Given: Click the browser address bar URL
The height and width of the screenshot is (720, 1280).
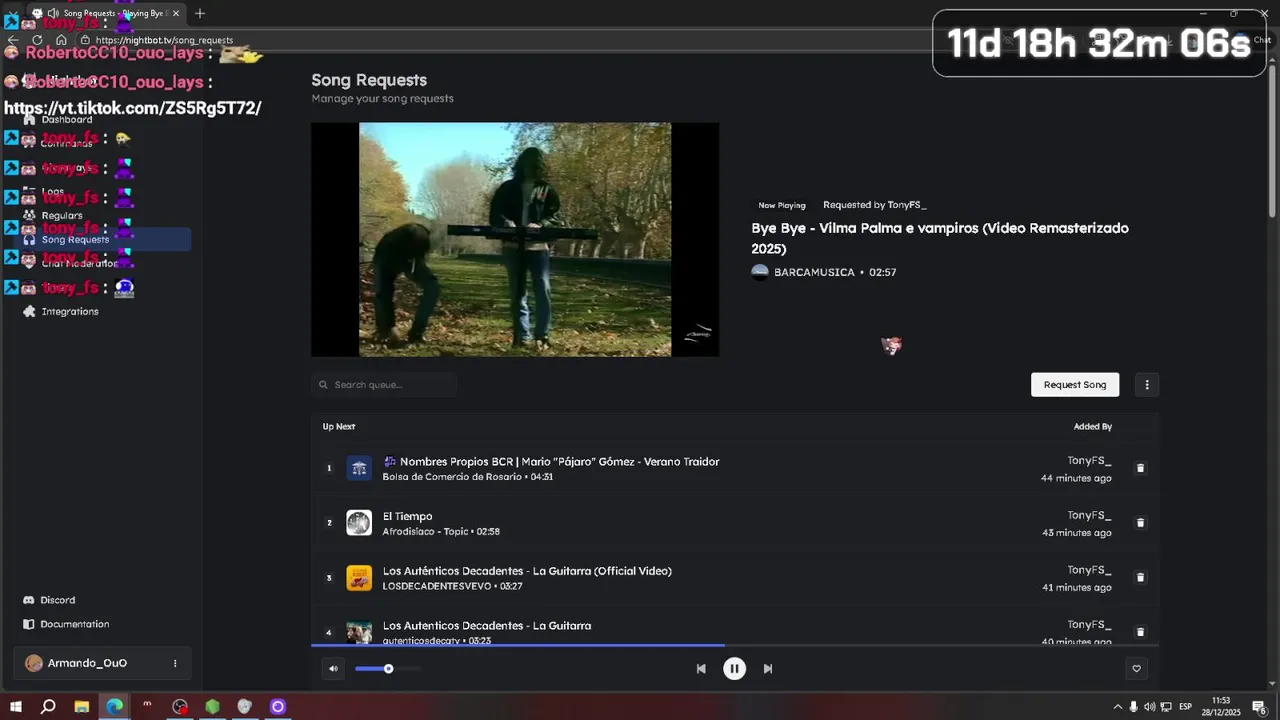Looking at the screenshot, I should (x=164, y=40).
